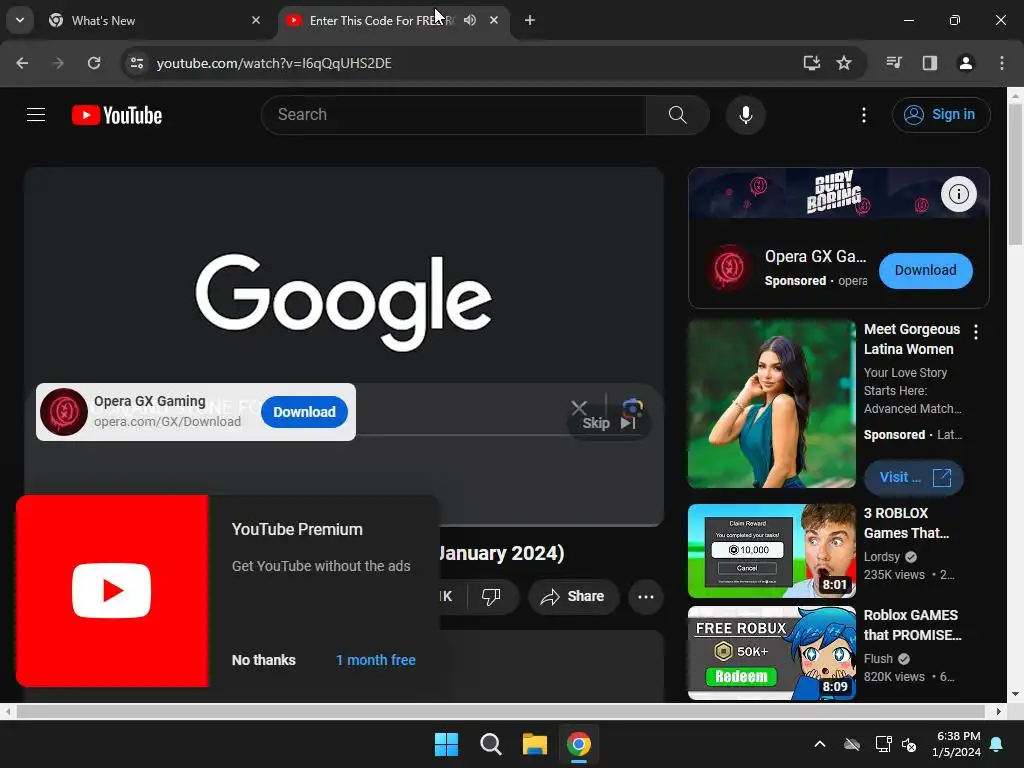Switch to the Enter This Code YouTube tab

pos(382,20)
